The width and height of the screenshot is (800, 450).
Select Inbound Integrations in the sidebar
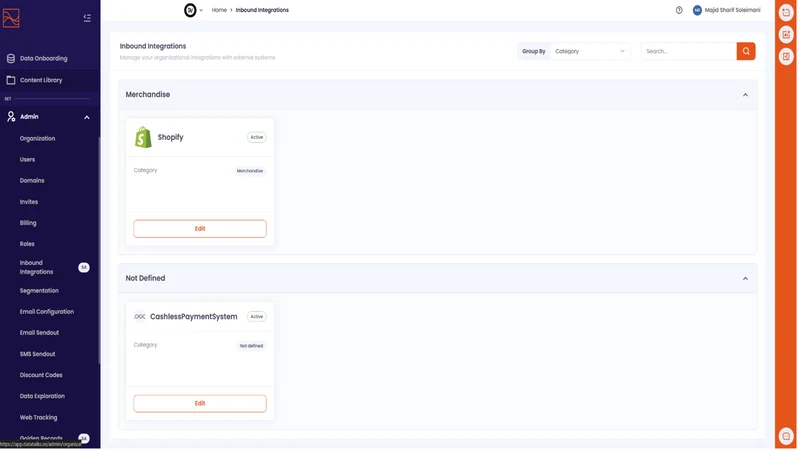[x=36, y=267]
